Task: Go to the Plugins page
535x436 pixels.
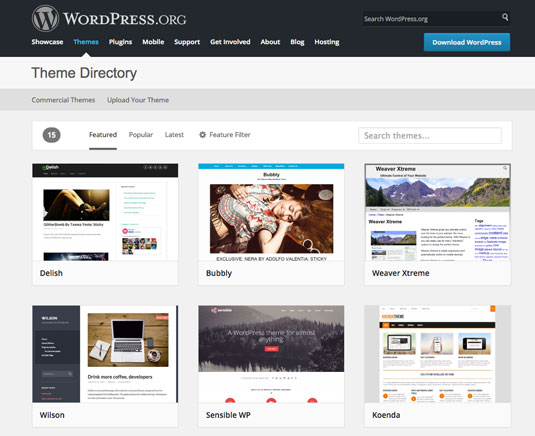Action: pyautogui.click(x=120, y=42)
